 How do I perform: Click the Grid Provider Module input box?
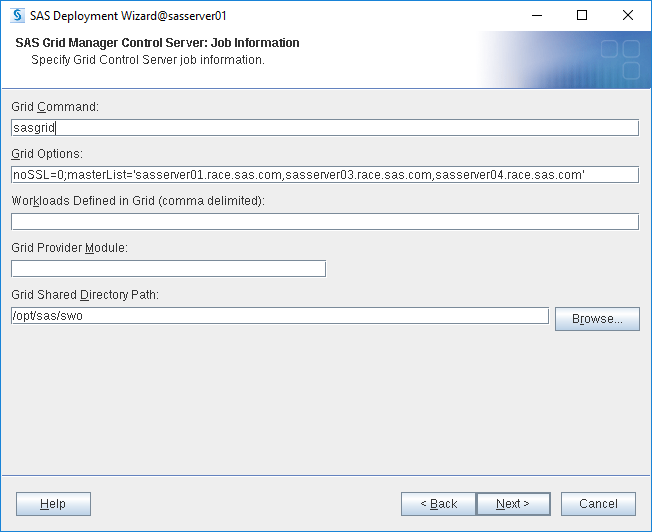coord(168,268)
